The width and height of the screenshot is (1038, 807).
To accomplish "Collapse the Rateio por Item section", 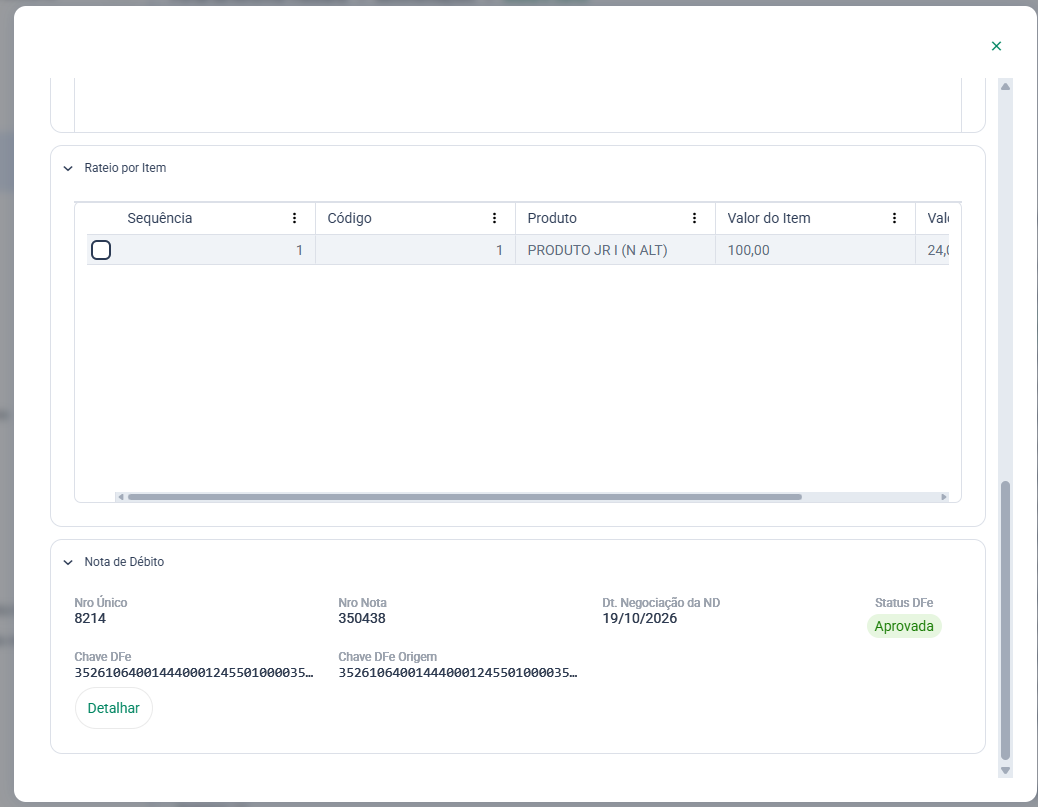I will [68, 168].
